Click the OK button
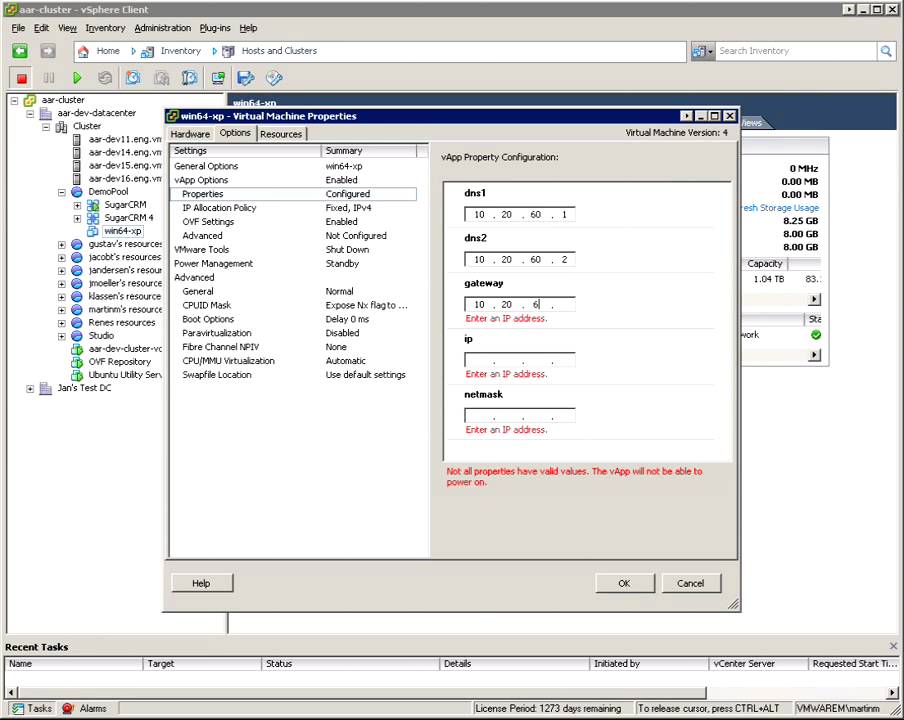This screenshot has height=720, width=904. pos(624,583)
